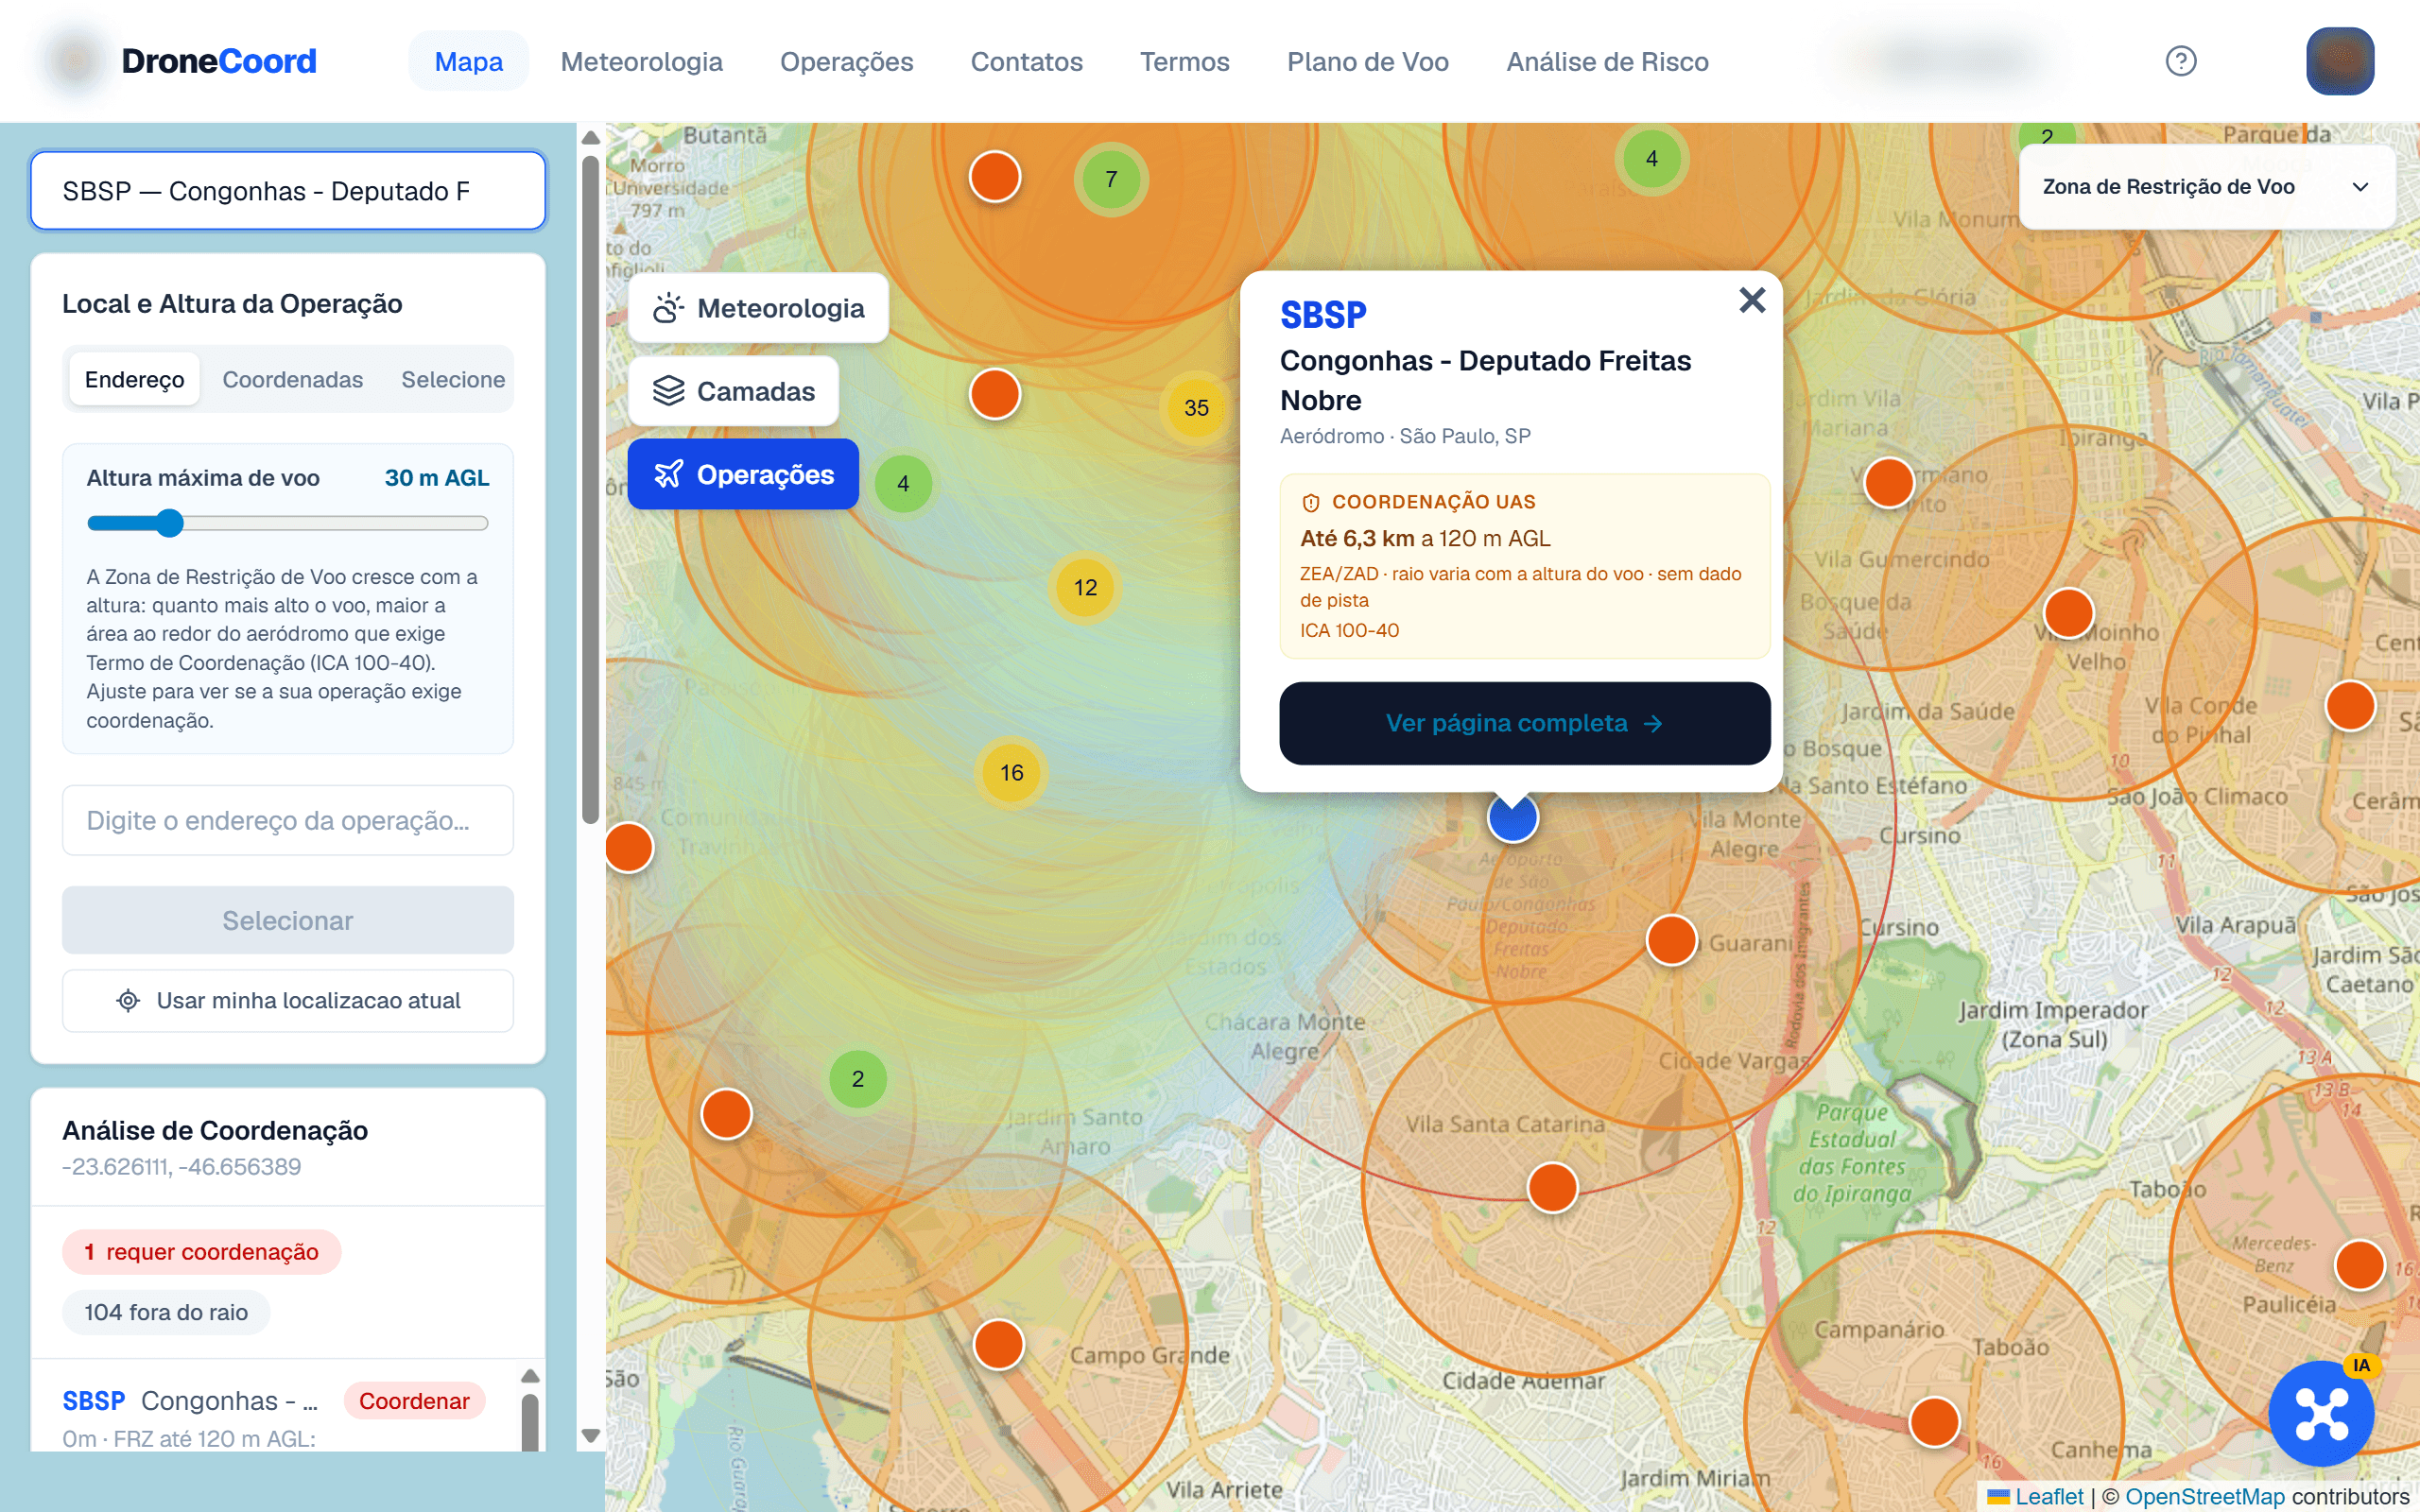Viewport: 2420px width, 1512px height.
Task: Click the blue SBSP airport marker
Action: 1512,817
